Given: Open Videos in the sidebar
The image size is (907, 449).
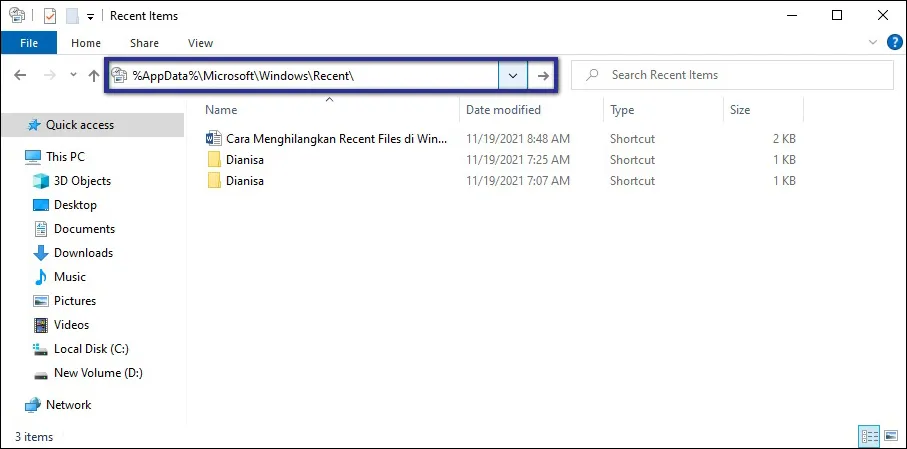Looking at the screenshot, I should tap(71, 325).
